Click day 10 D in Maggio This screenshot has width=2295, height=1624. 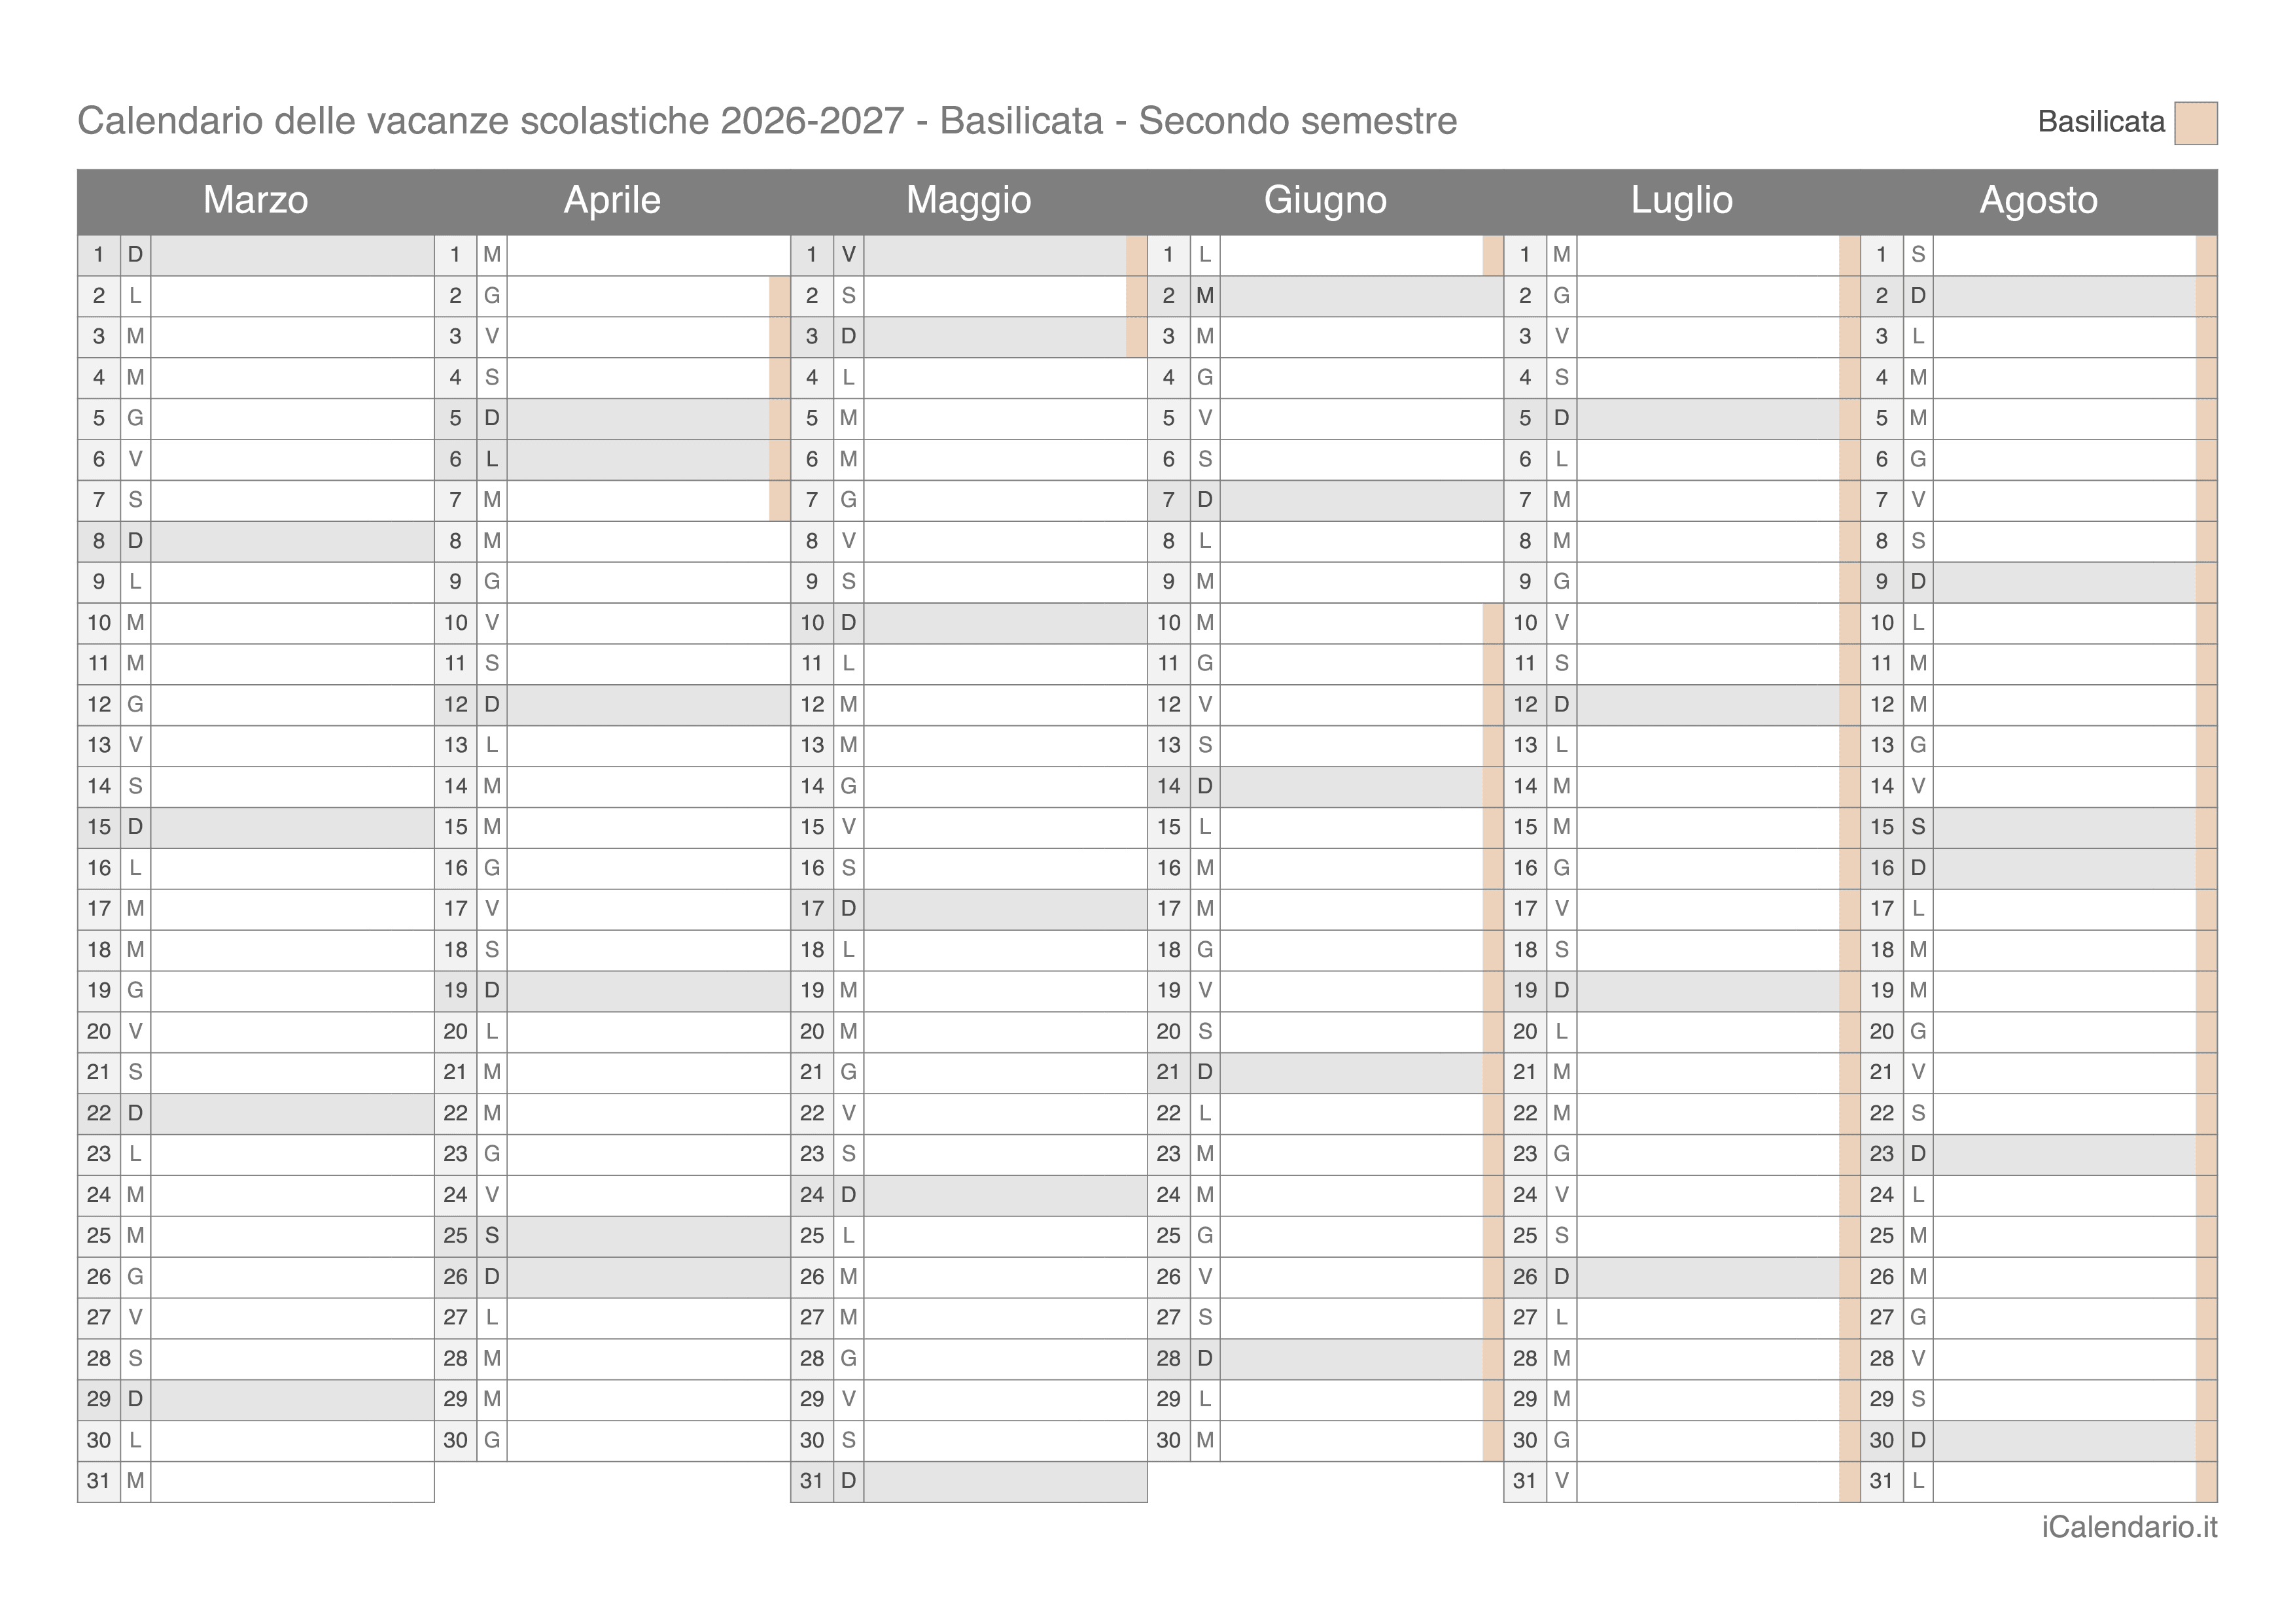click(969, 623)
